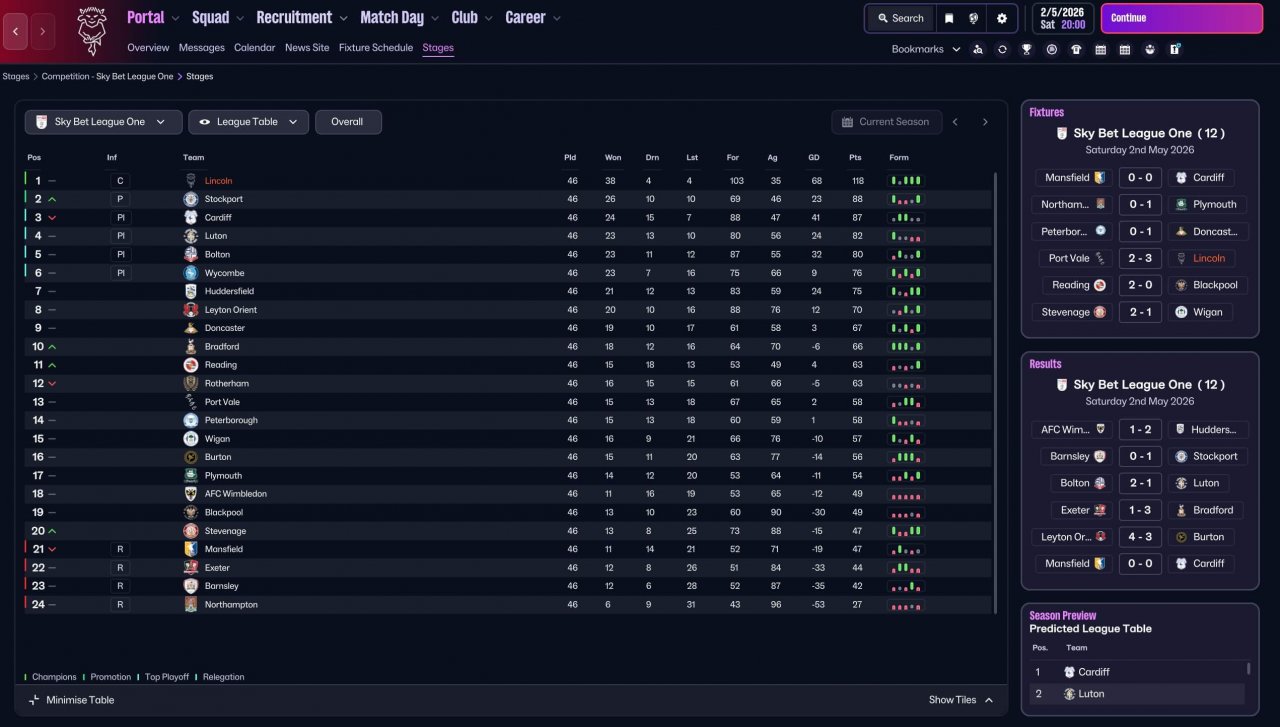
Task: Click the Stockport badge in league table
Action: 191,199
